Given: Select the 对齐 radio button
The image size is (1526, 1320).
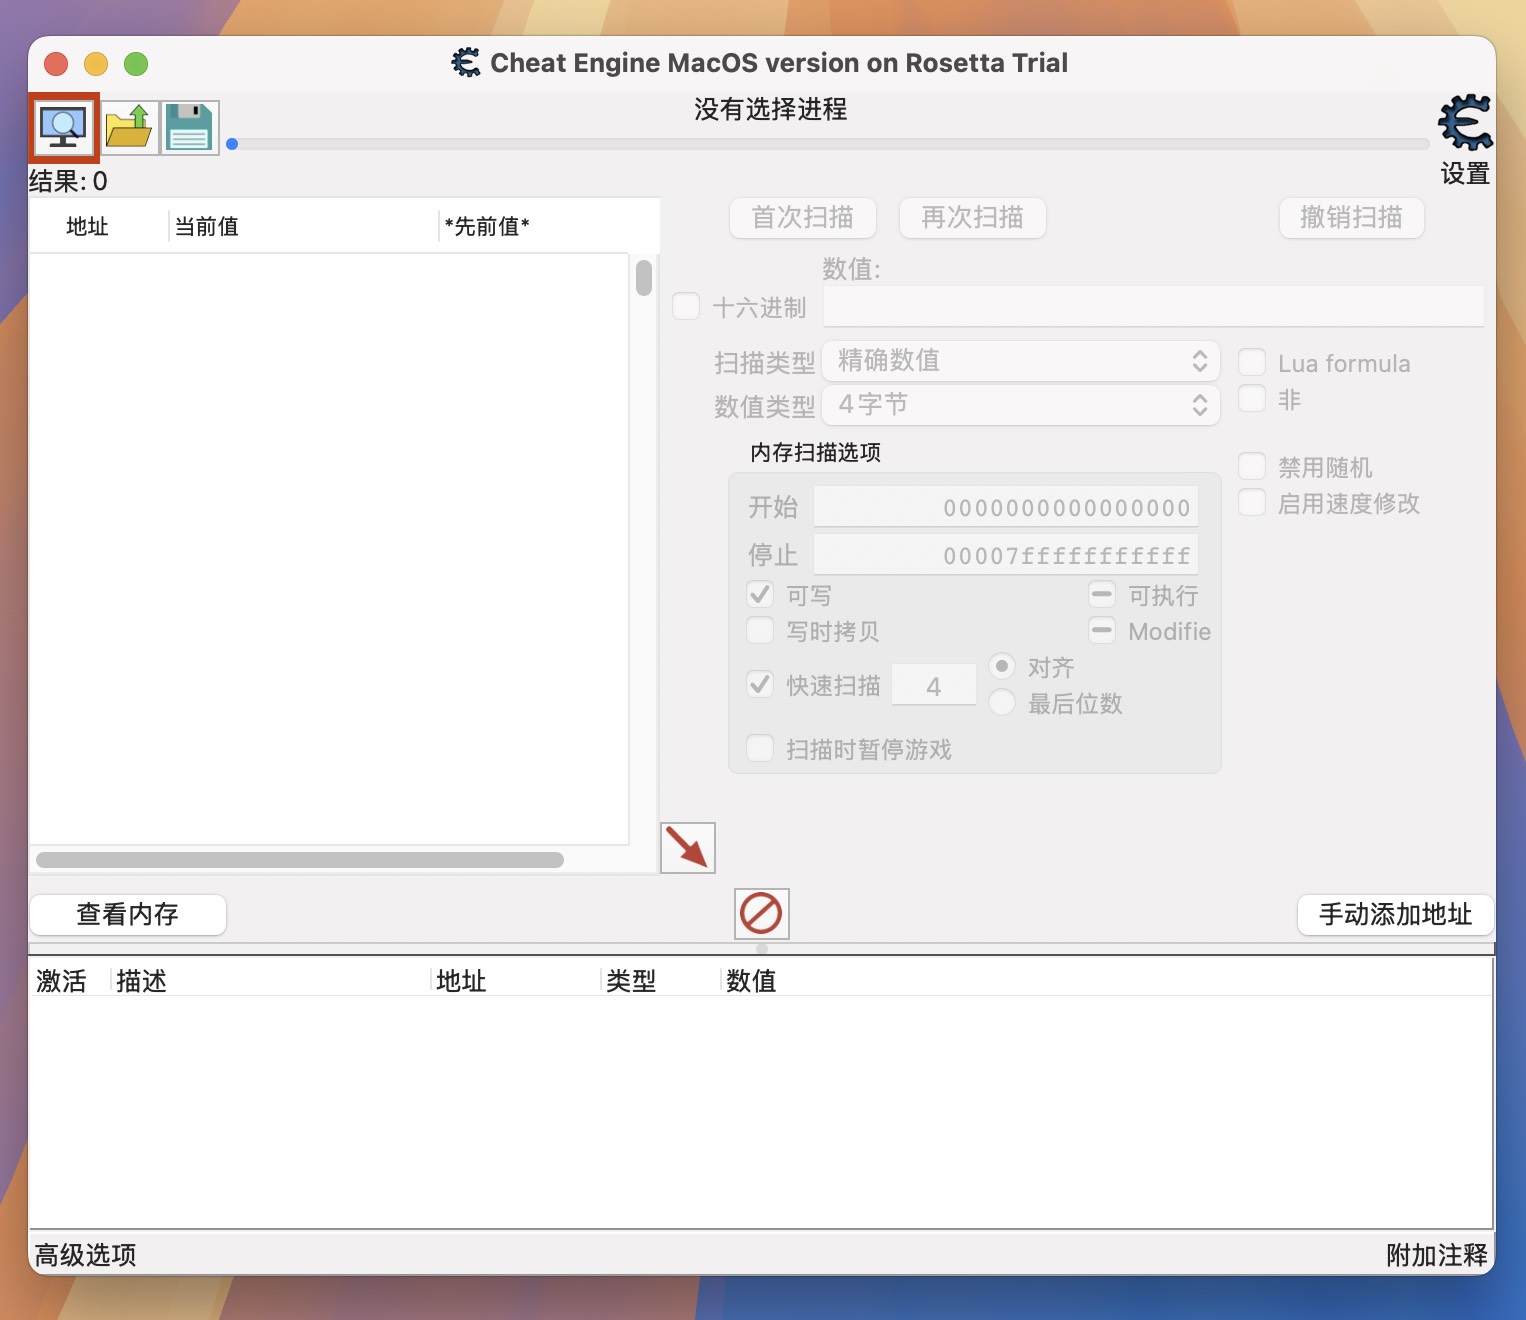Looking at the screenshot, I should click(1002, 666).
